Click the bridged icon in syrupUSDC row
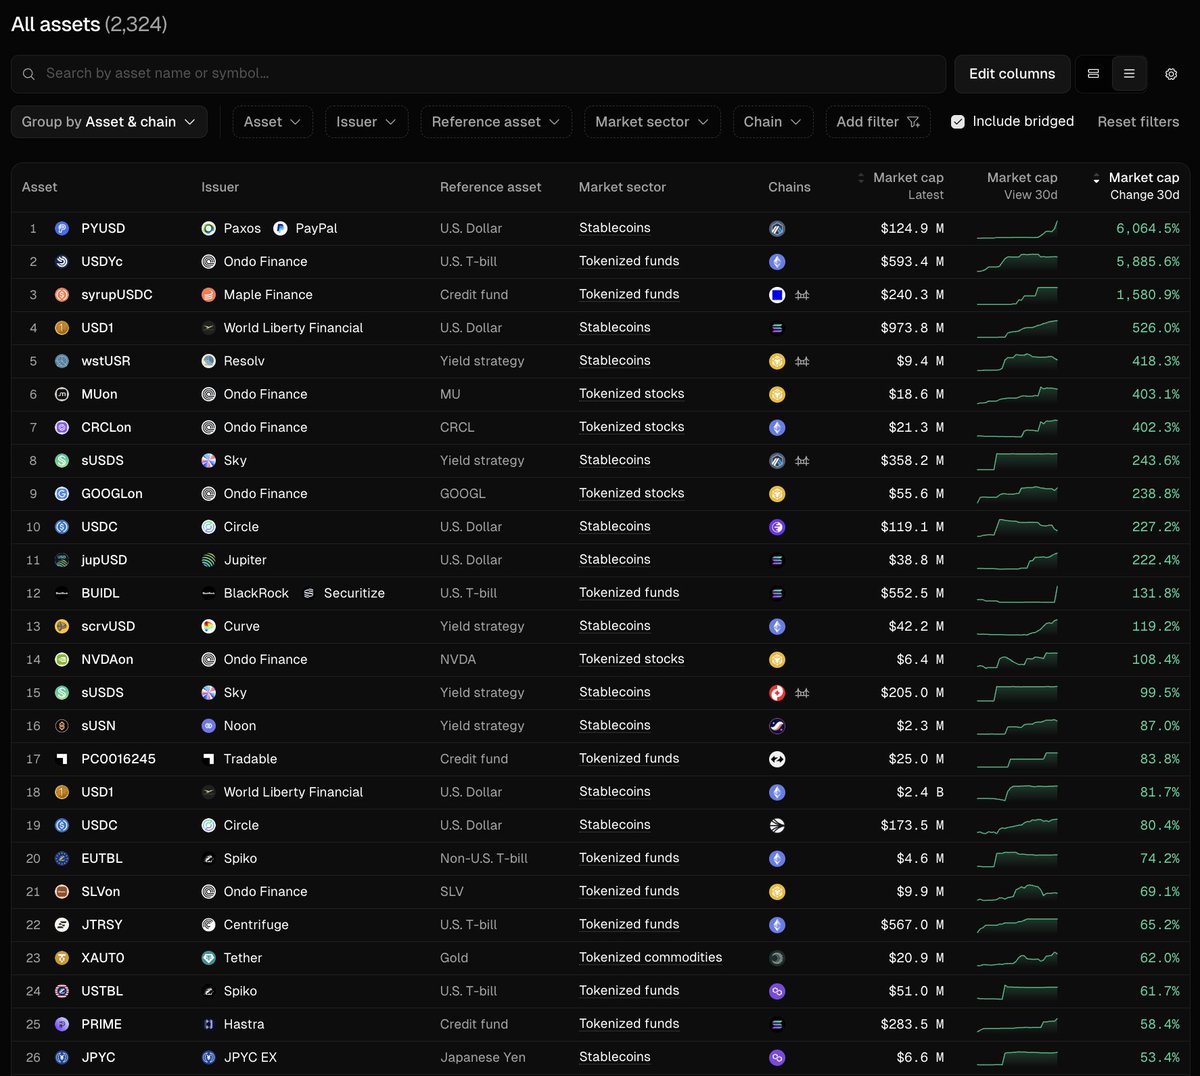The image size is (1200, 1076). coord(802,295)
